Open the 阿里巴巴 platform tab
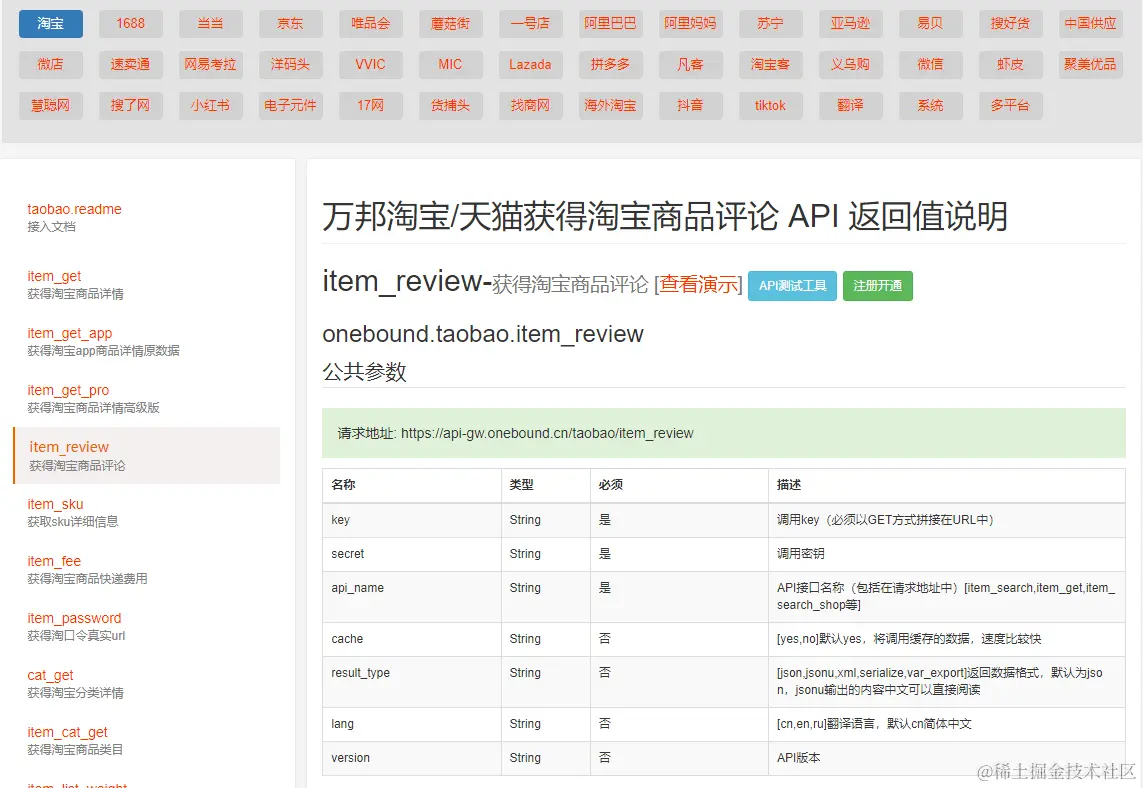 610,23
